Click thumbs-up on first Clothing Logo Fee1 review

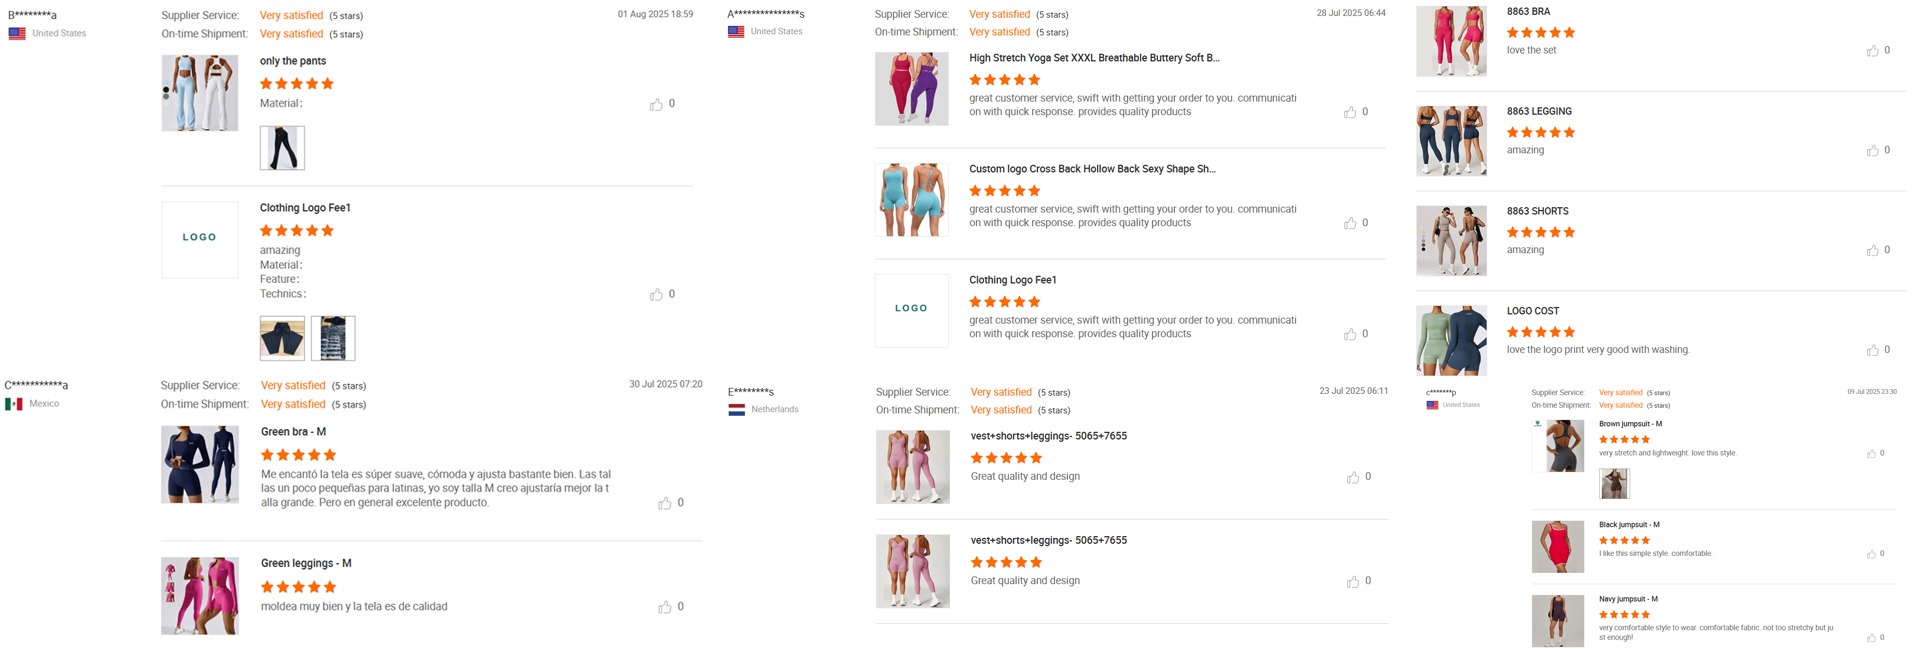[x=656, y=294]
